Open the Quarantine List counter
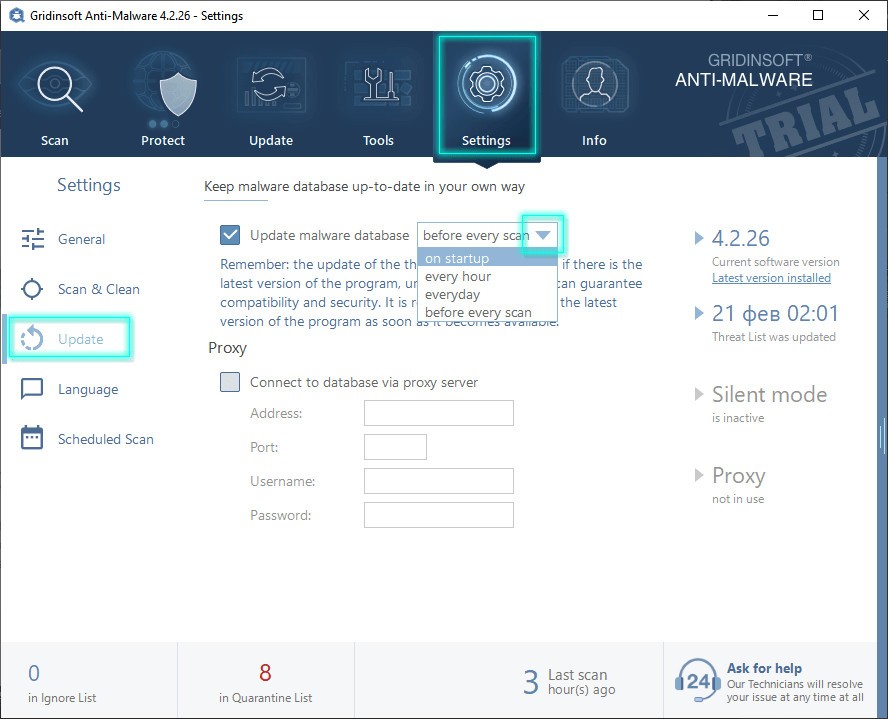The width and height of the screenshot is (888, 719). (265, 682)
